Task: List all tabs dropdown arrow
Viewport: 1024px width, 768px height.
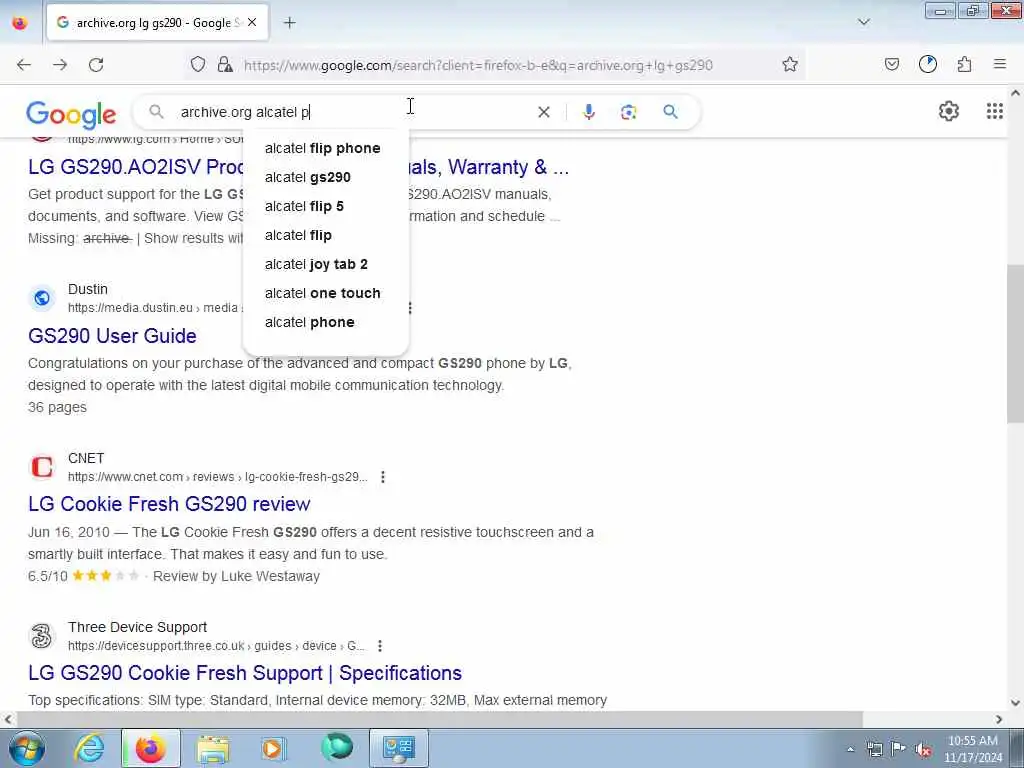Action: point(863,22)
